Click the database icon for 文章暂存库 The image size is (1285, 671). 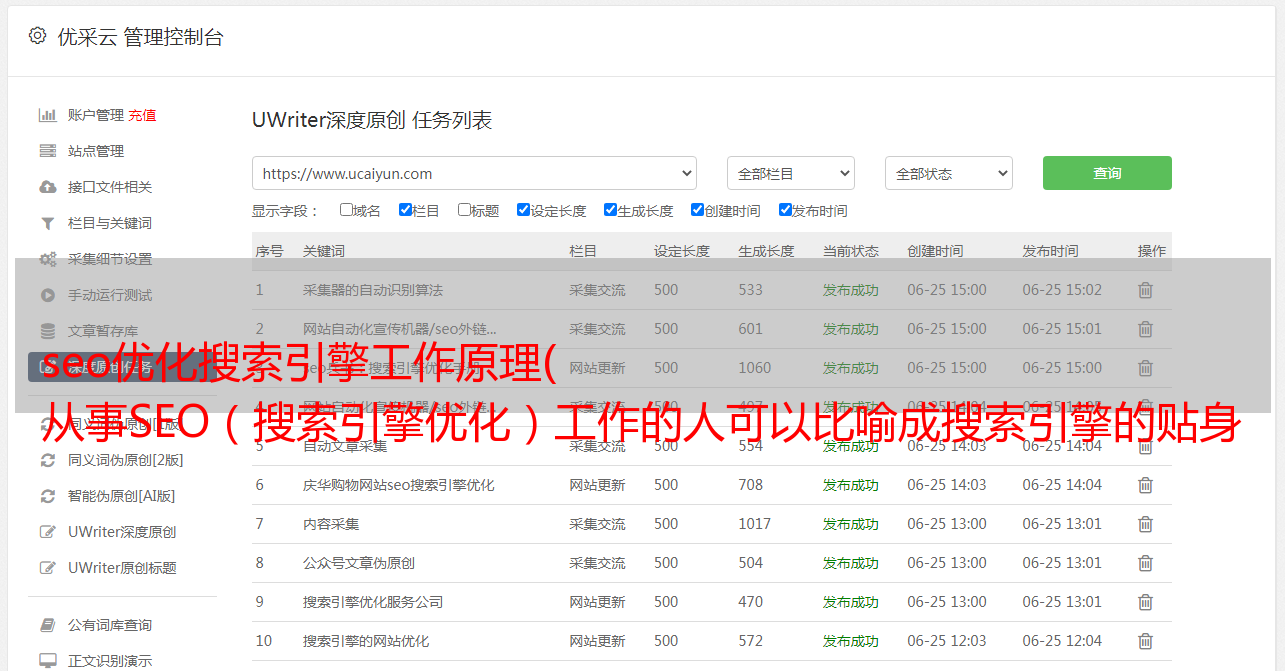point(47,331)
